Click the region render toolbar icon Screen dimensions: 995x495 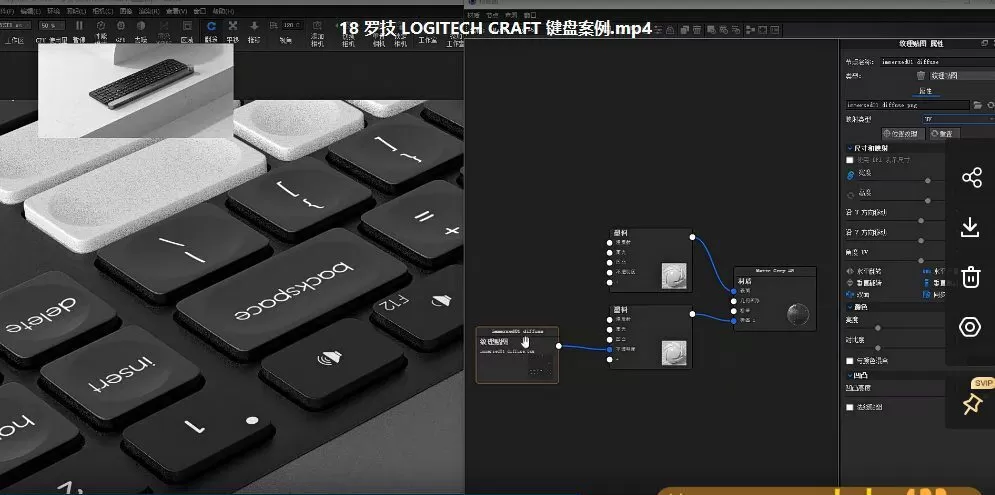[187, 25]
